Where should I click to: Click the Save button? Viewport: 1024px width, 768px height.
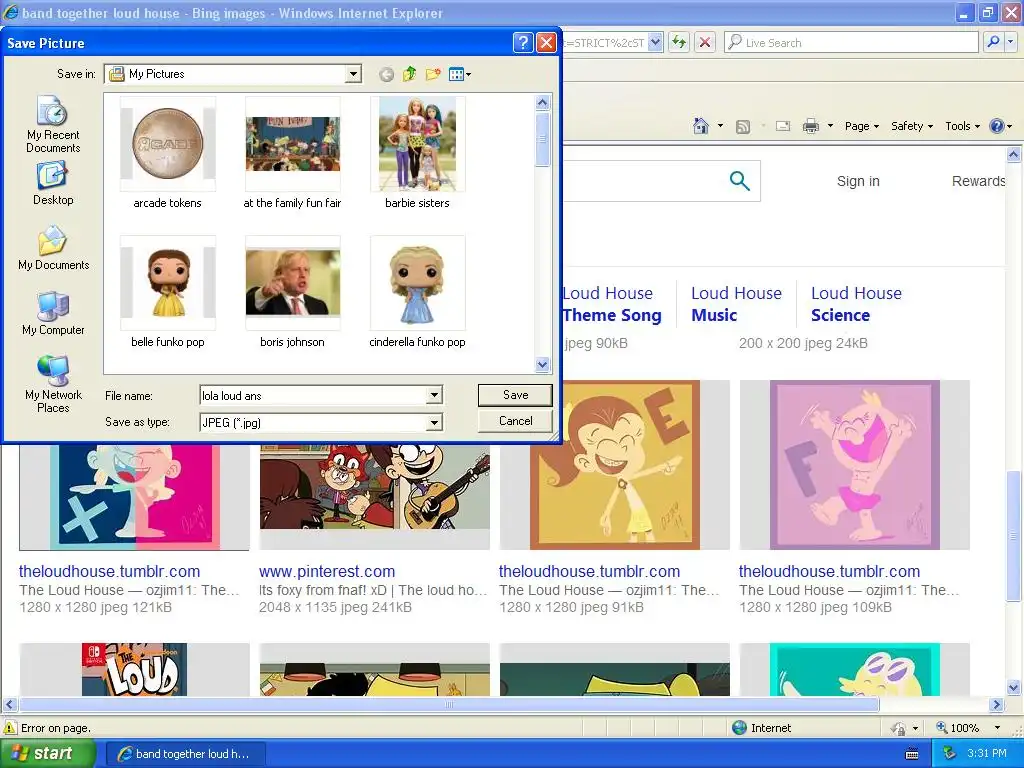pyautogui.click(x=515, y=394)
